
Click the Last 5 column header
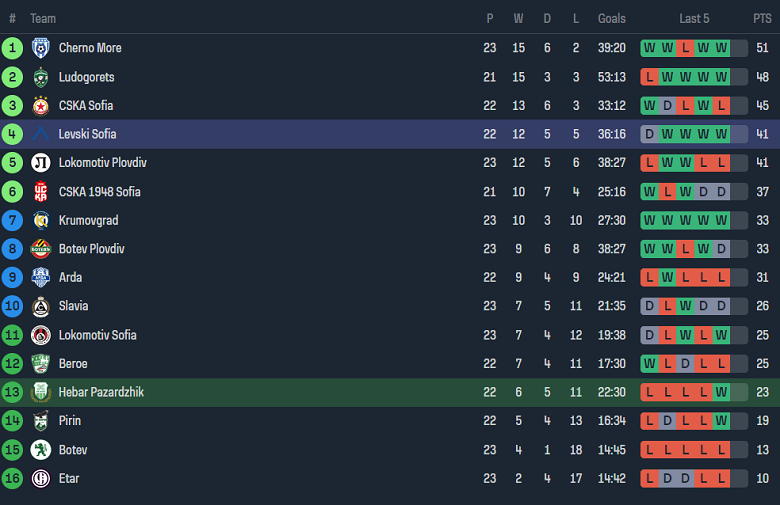pos(694,19)
